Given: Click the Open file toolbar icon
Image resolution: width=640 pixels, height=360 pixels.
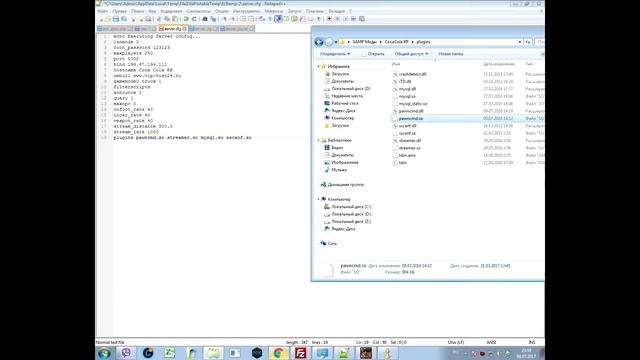Looking at the screenshot, I should tap(108, 19).
